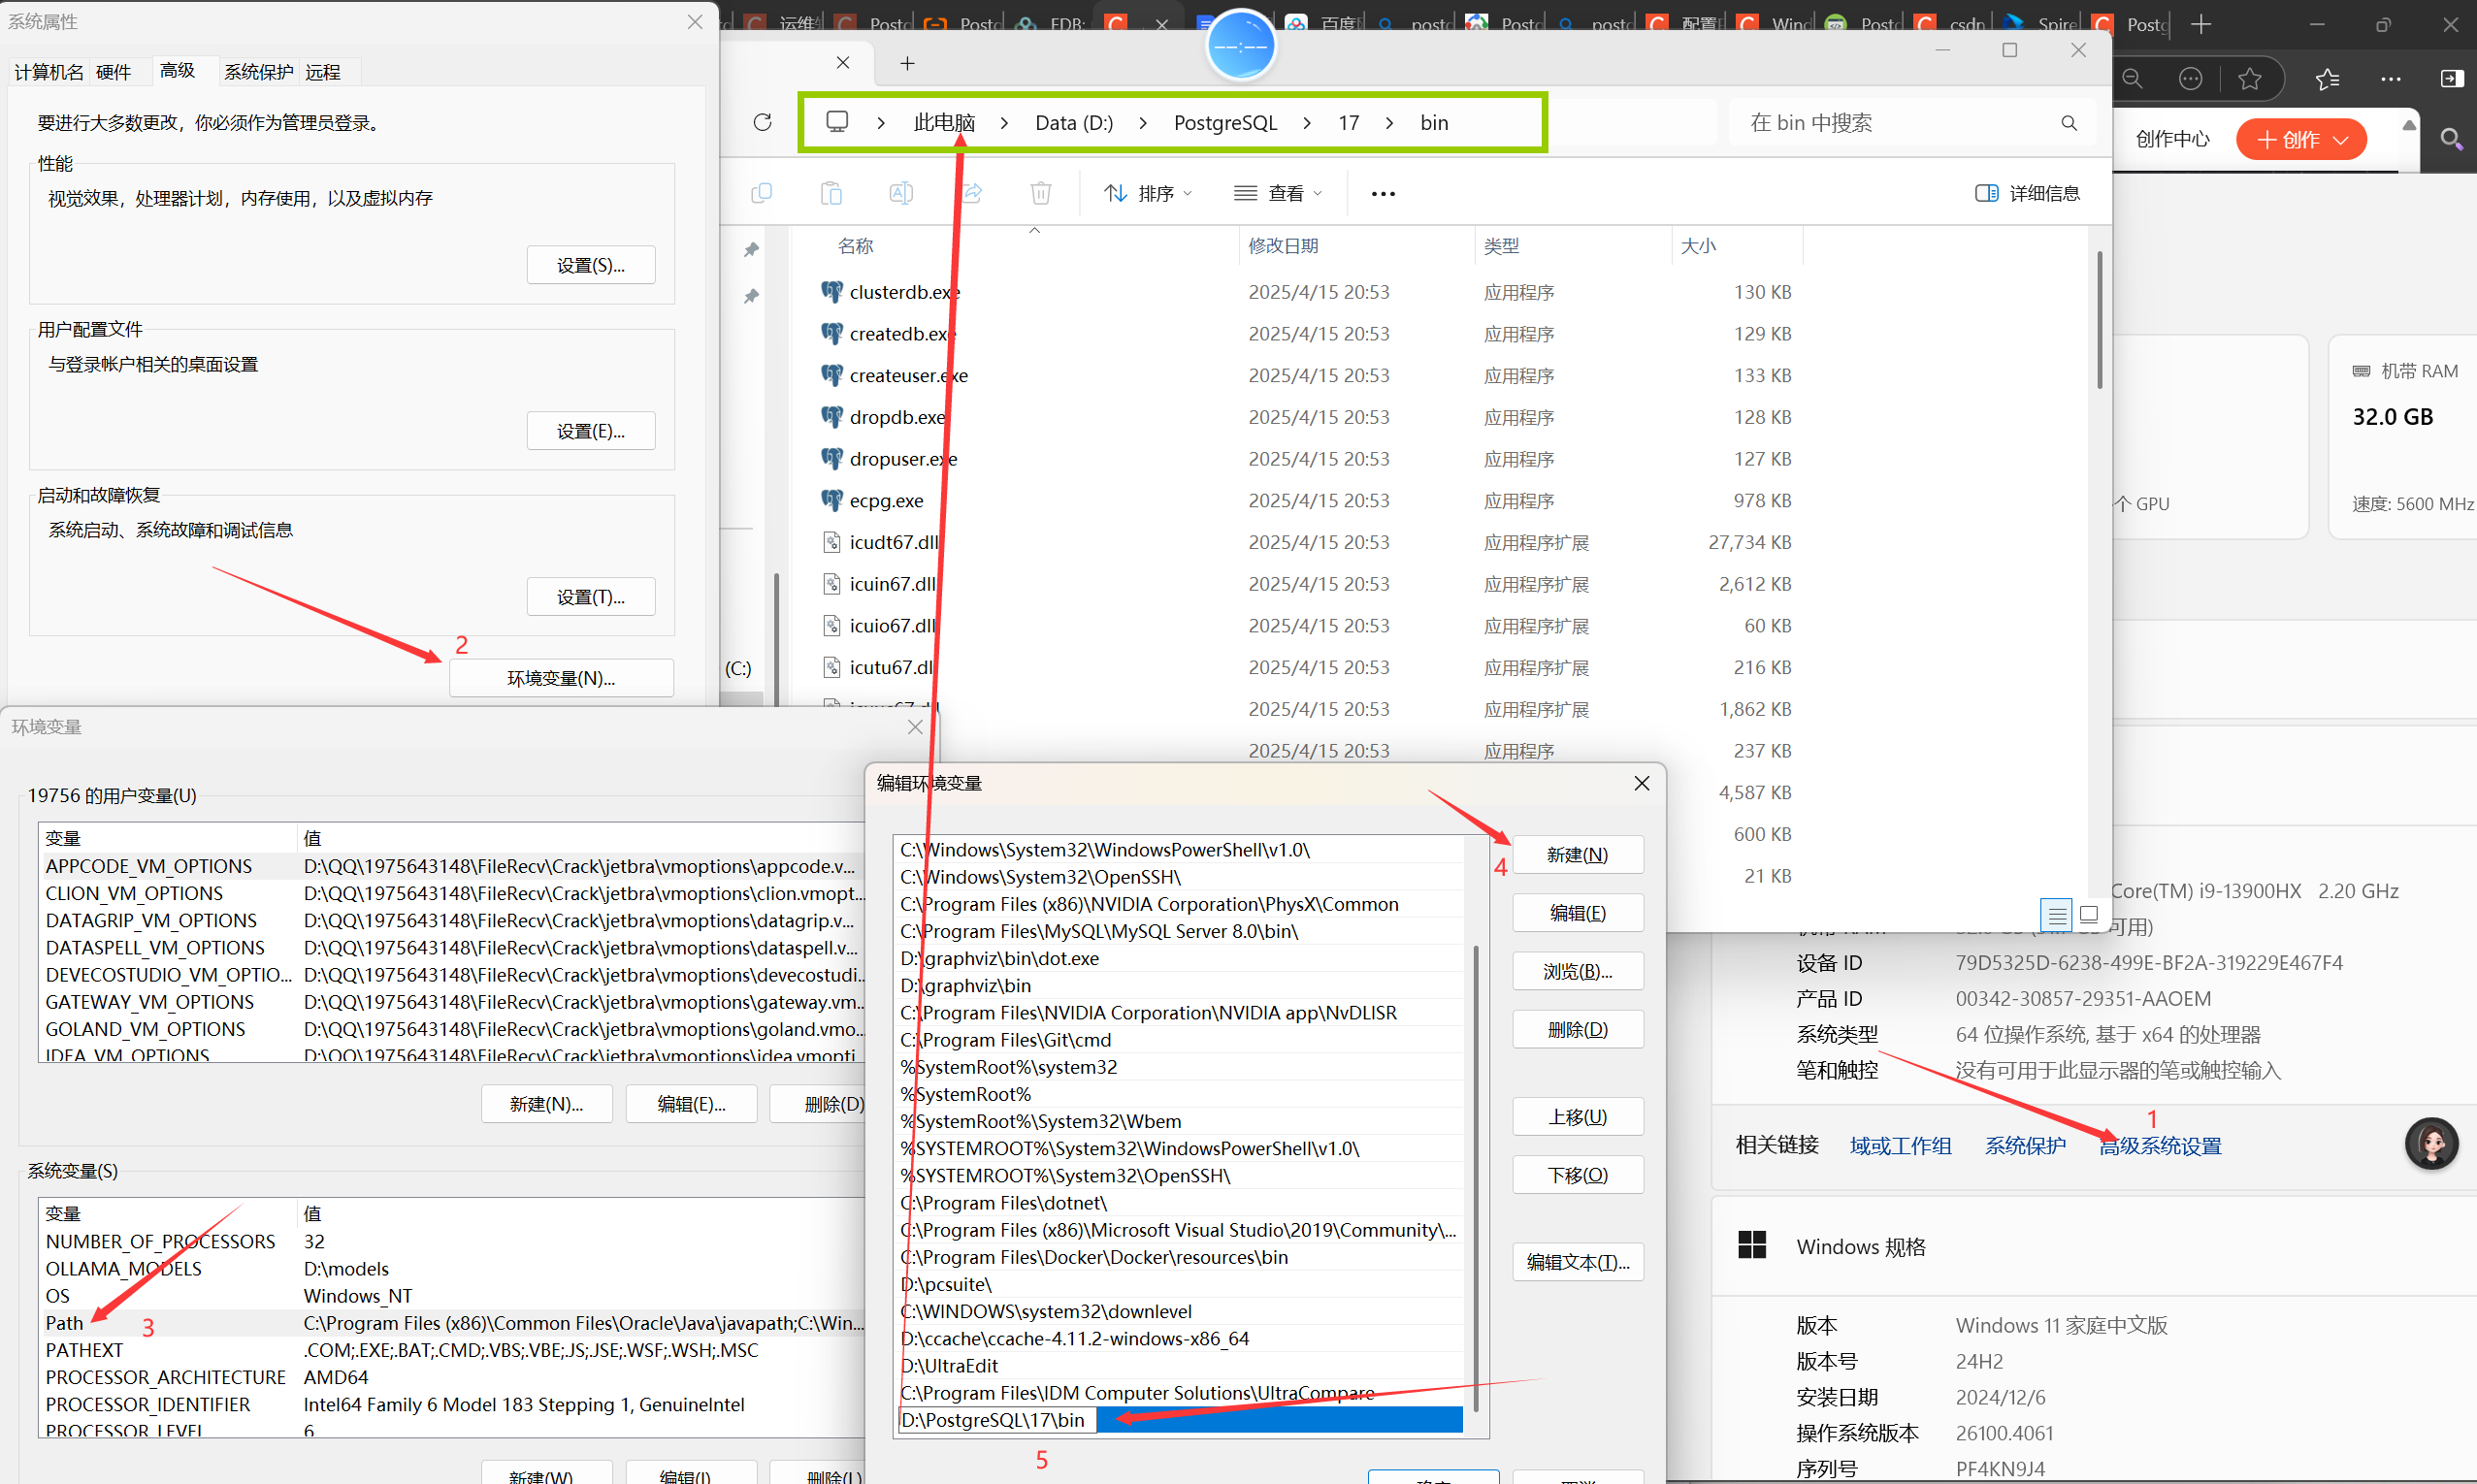Toggle the 详细信息 details pane
This screenshot has width=2477, height=1484.
2028,193
